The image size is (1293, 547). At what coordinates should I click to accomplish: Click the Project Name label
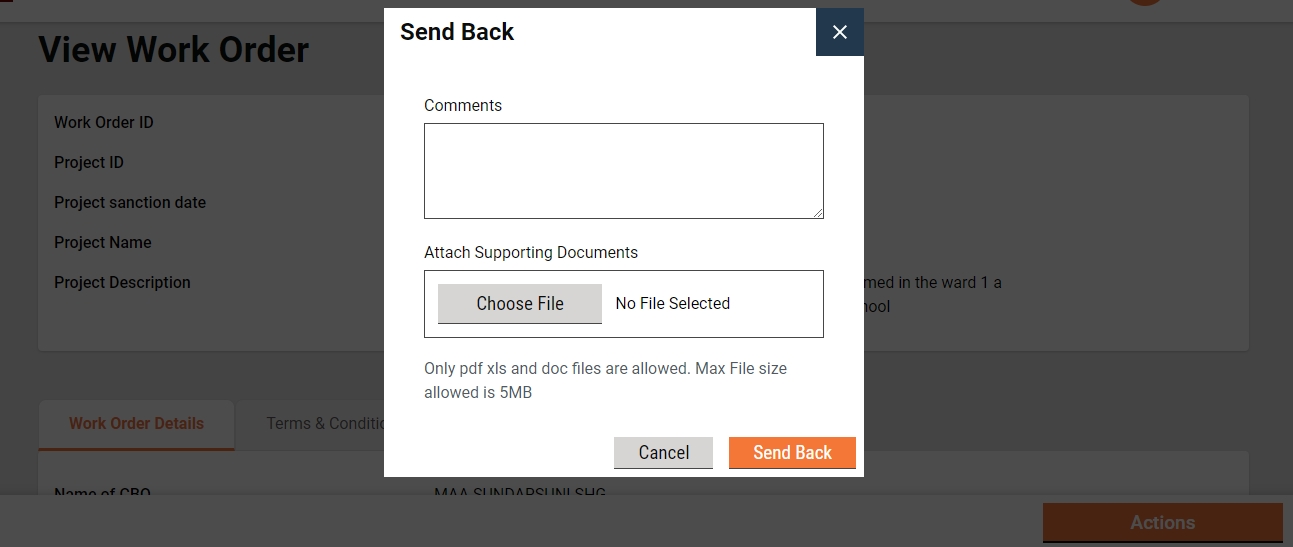(x=103, y=243)
